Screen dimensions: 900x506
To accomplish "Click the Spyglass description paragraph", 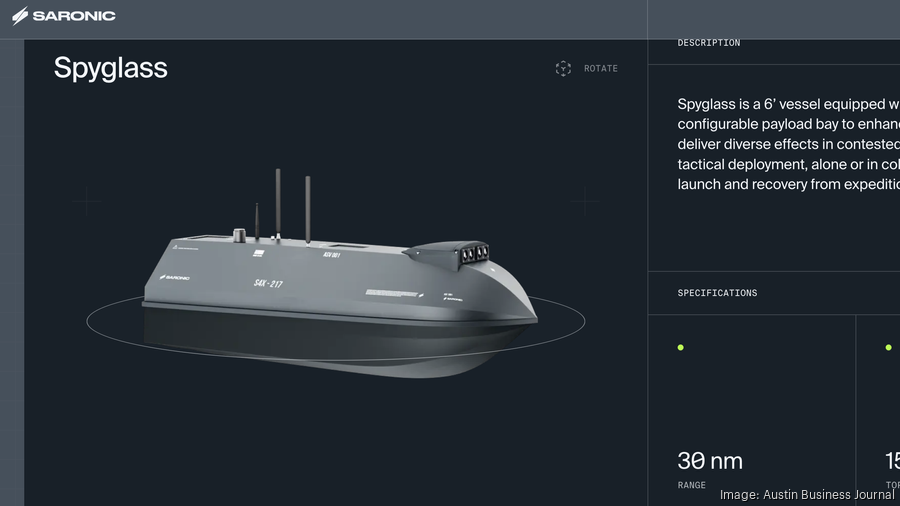I will point(789,144).
